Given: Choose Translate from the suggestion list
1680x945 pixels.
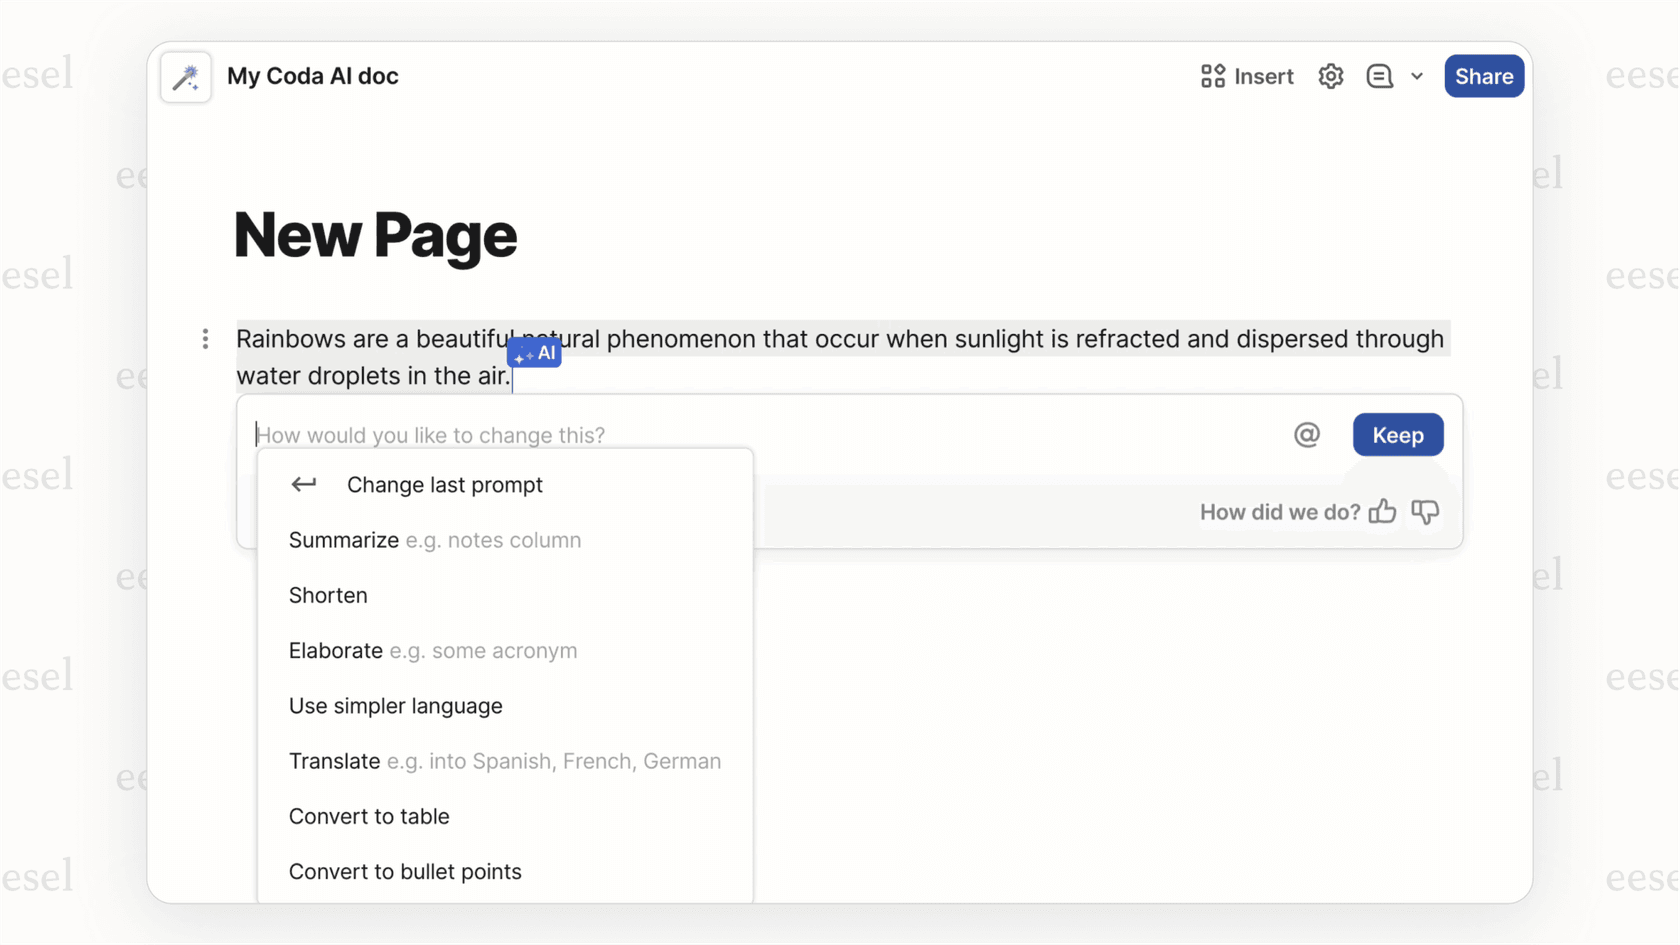Looking at the screenshot, I should point(334,760).
